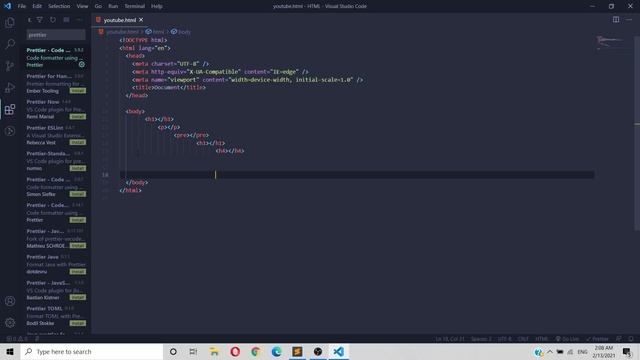Image resolution: width=640 pixels, height=360 pixels.
Task: Open the Help menu
Action: [157, 6]
